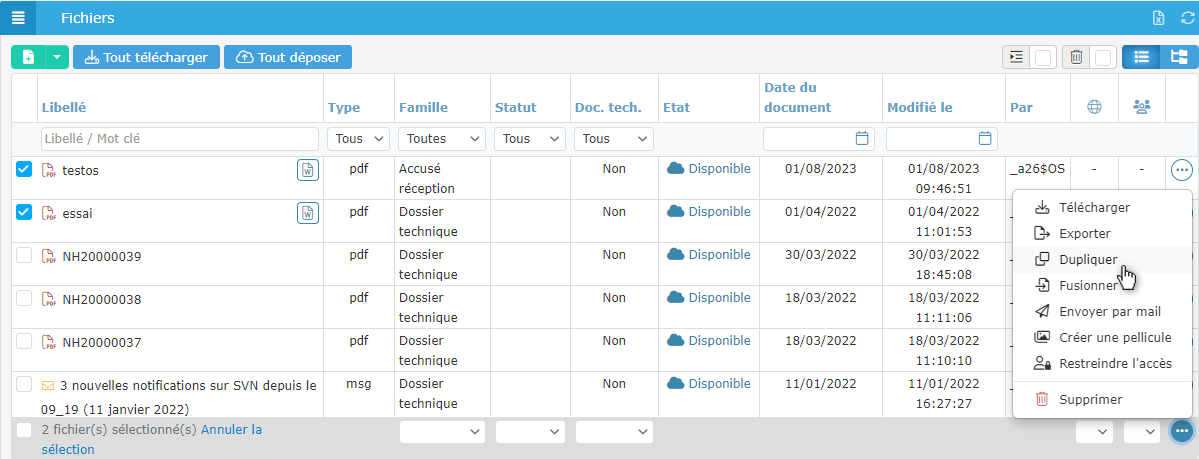1199x459 pixels.
Task: Click the refresh icon in the header
Action: [x=1187, y=18]
